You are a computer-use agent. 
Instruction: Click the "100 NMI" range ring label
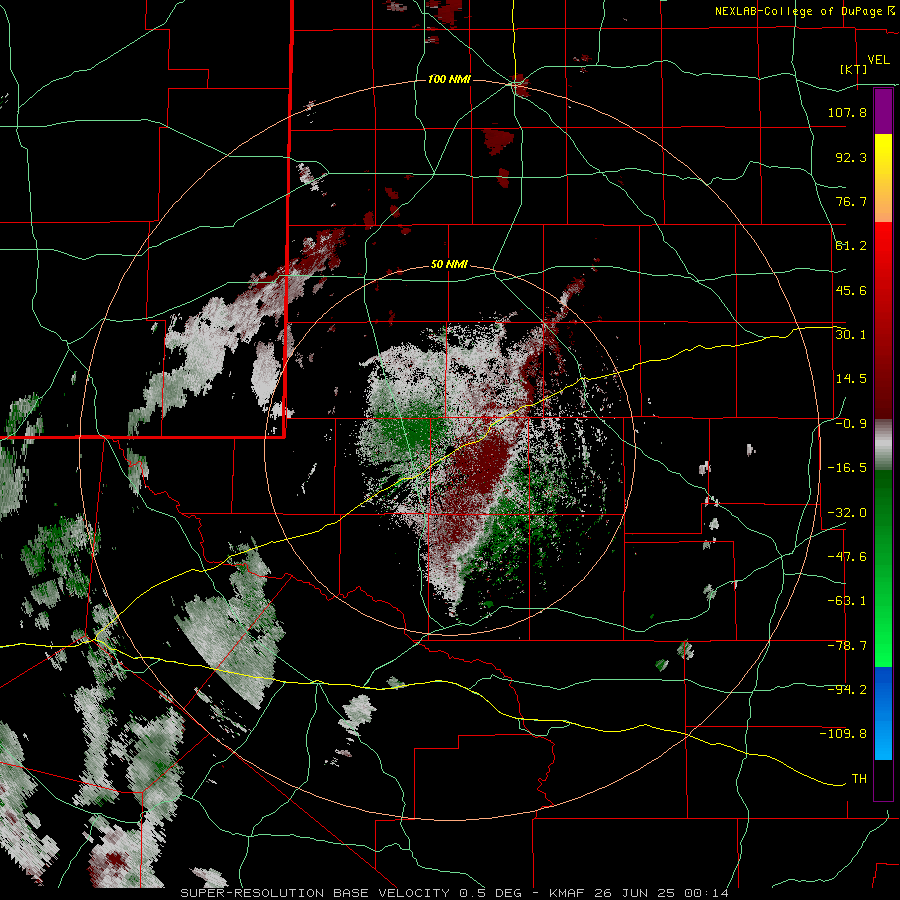[449, 79]
